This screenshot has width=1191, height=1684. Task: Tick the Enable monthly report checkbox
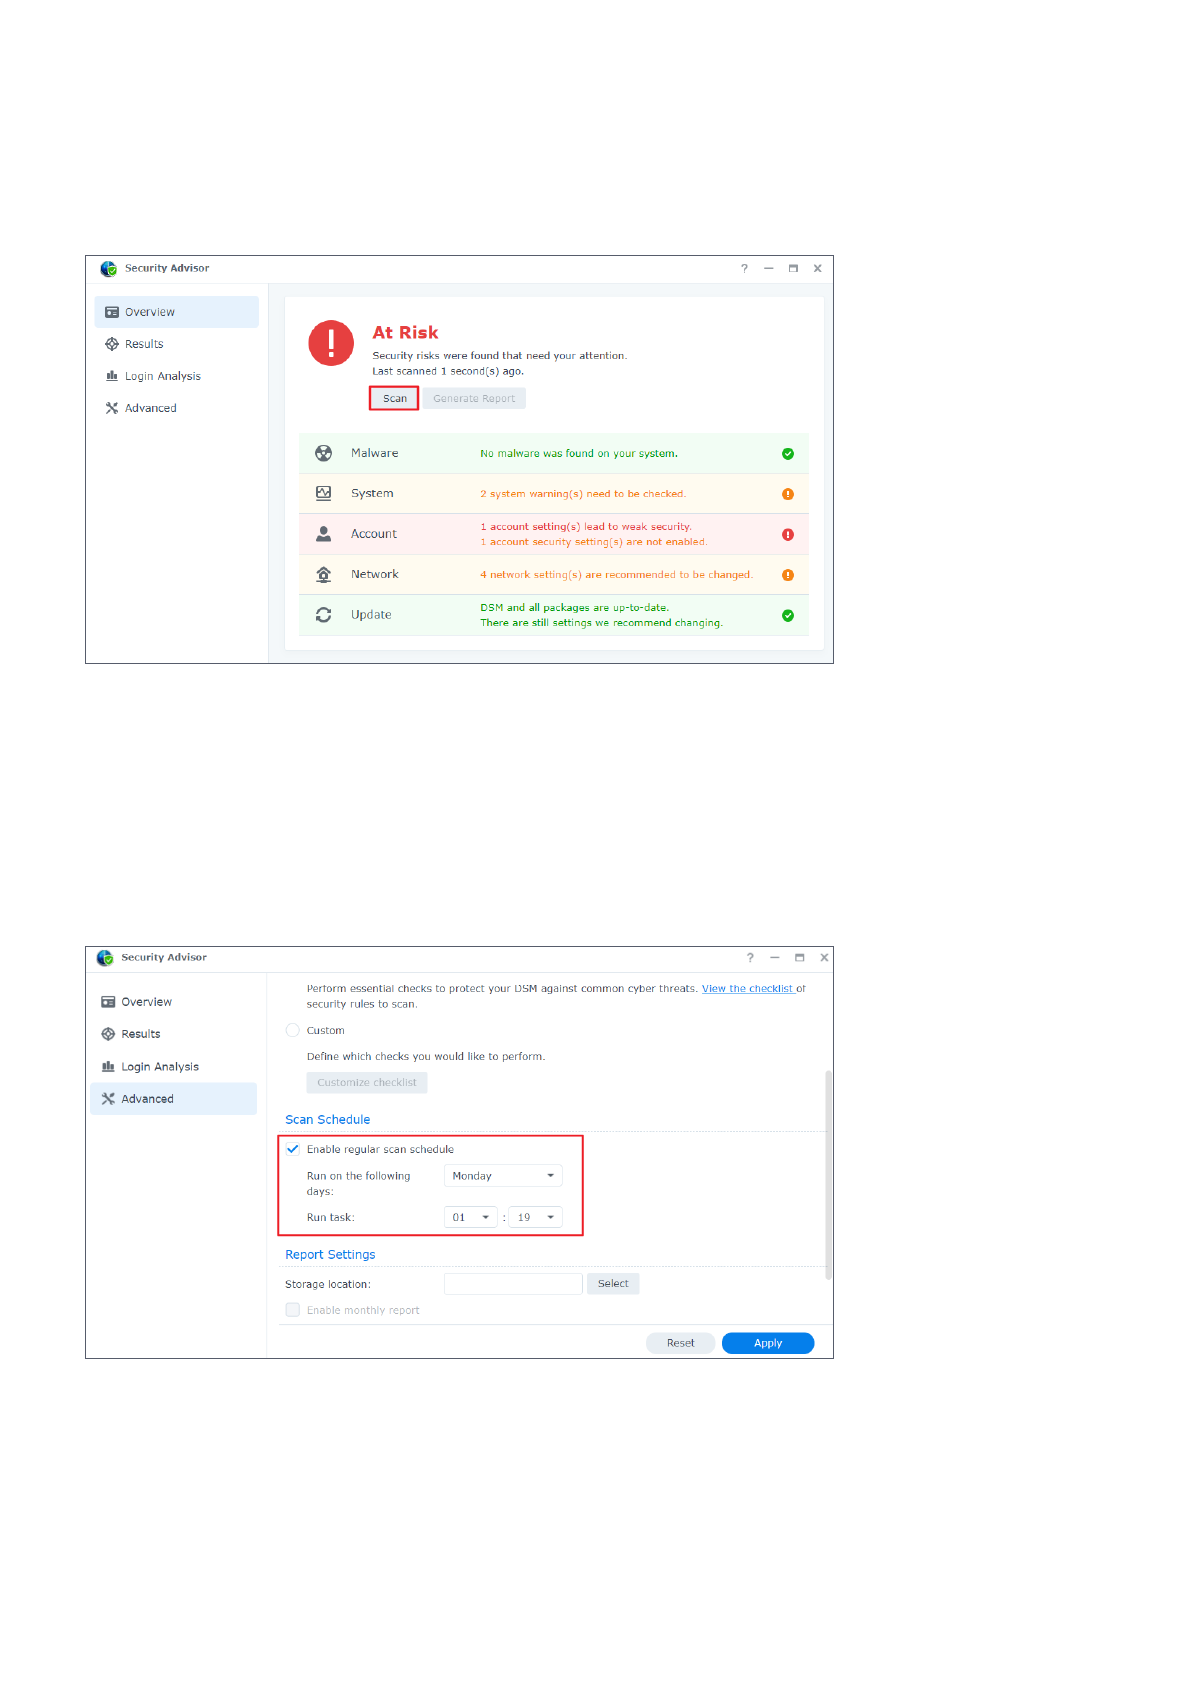[293, 1310]
